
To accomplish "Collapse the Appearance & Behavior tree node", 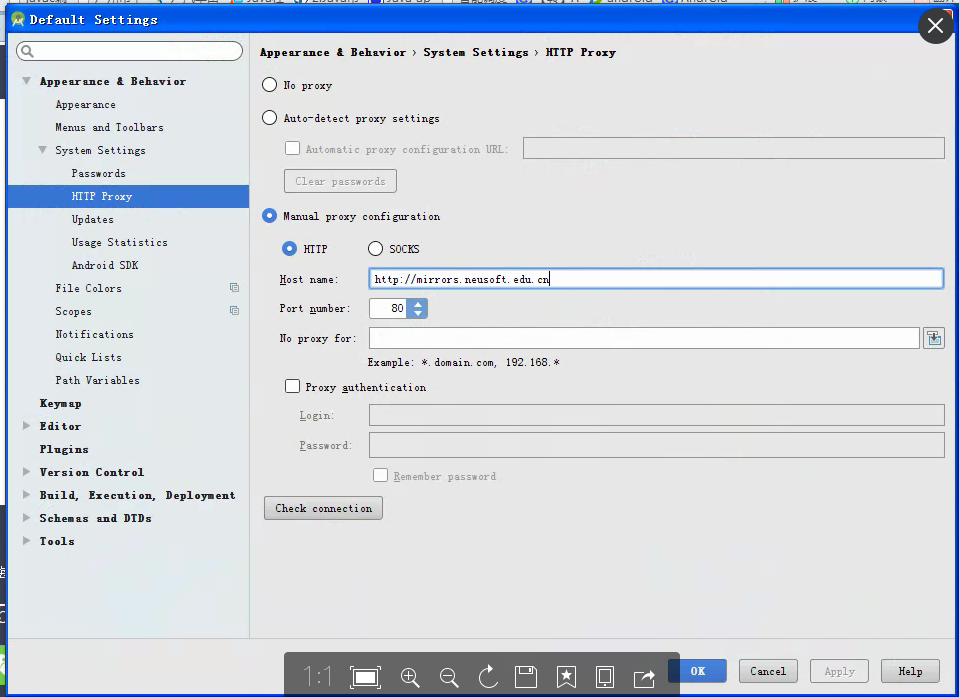I will pyautogui.click(x=26, y=81).
